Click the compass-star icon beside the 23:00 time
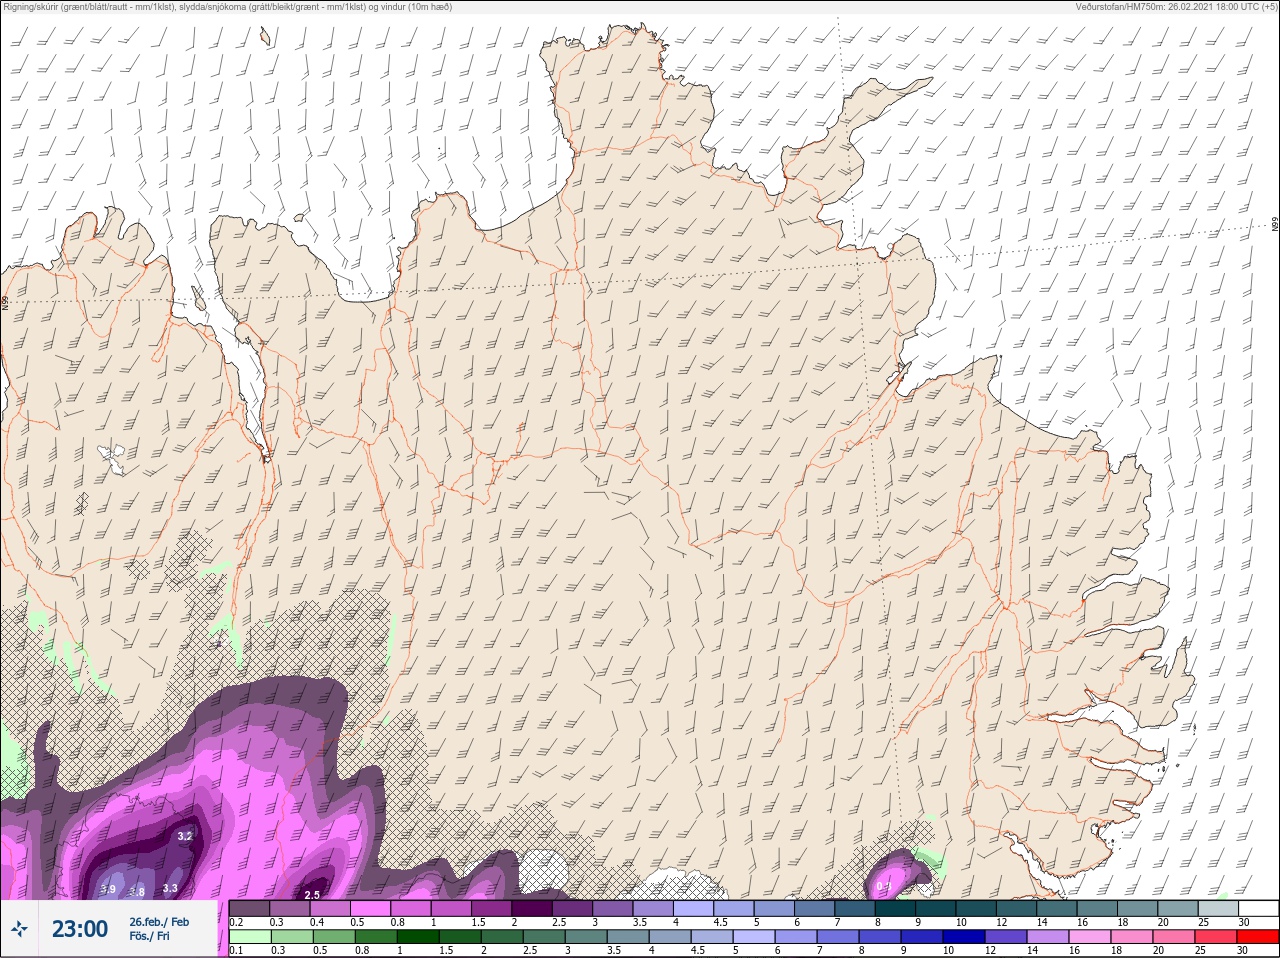The width and height of the screenshot is (1280, 958). (19, 929)
